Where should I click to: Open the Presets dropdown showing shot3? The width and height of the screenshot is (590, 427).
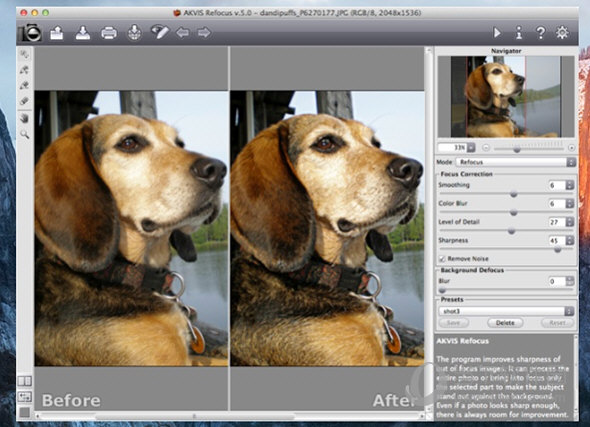(506, 311)
